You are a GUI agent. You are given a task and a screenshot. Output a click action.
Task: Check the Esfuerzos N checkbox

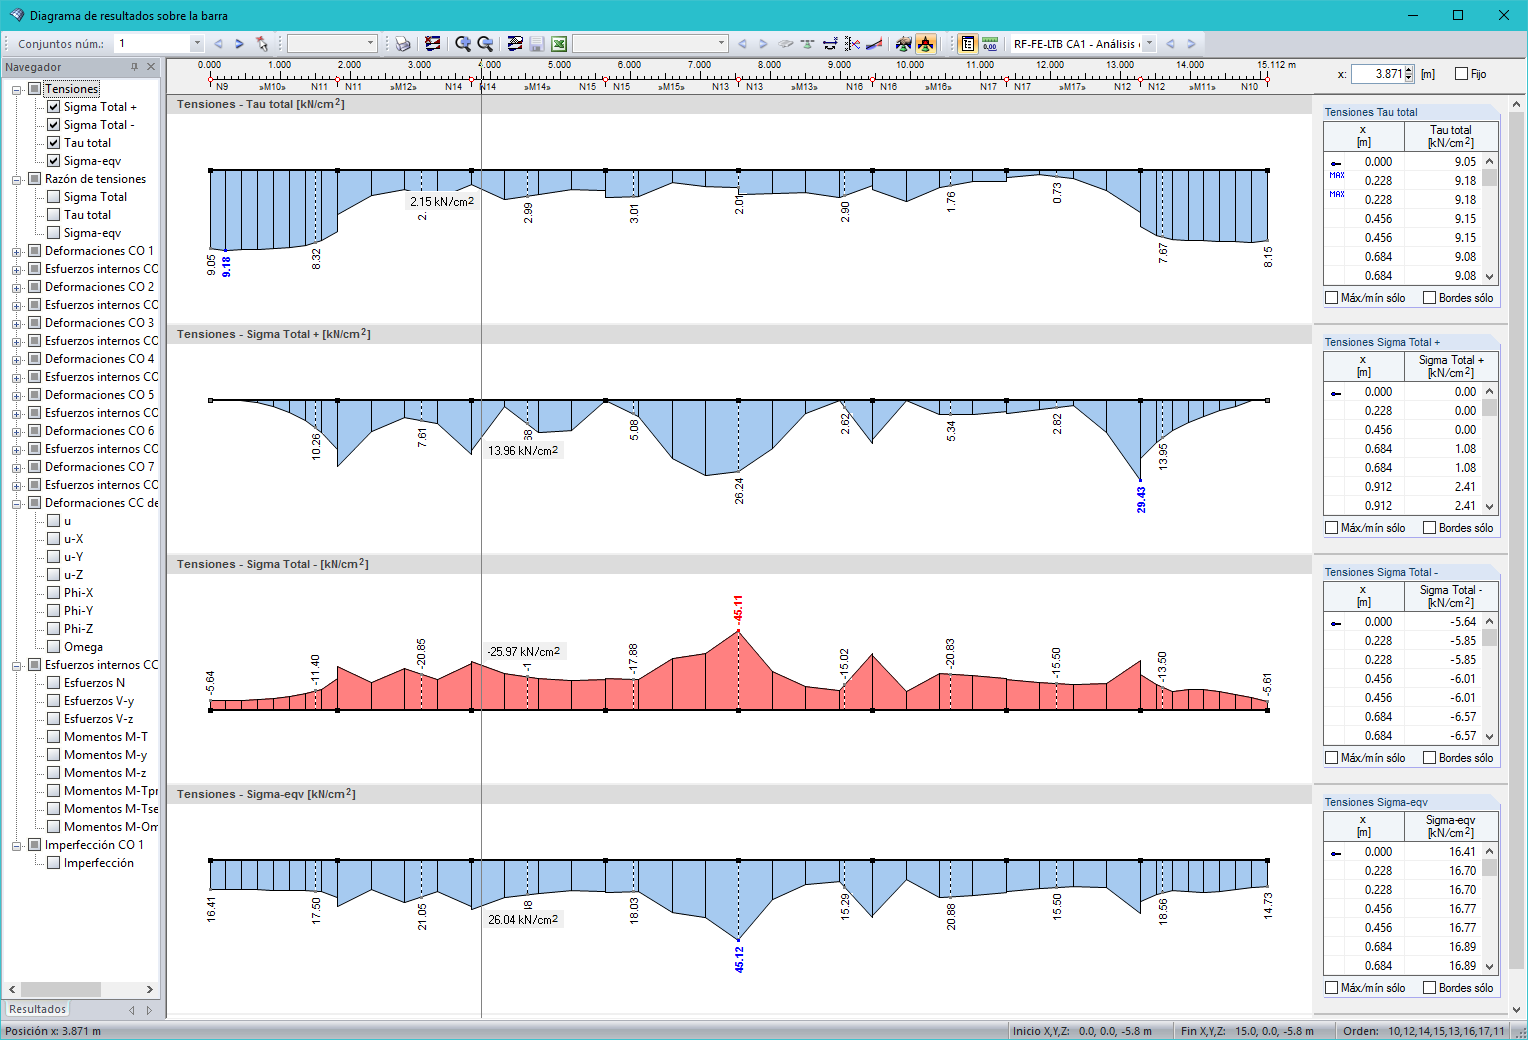click(x=54, y=683)
